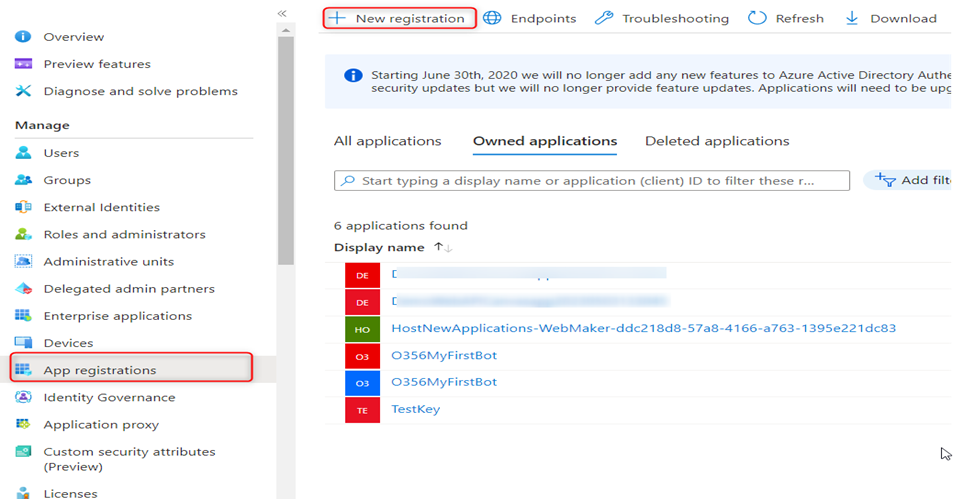
Task: Click the Groups people icon
Action: click(x=23, y=180)
